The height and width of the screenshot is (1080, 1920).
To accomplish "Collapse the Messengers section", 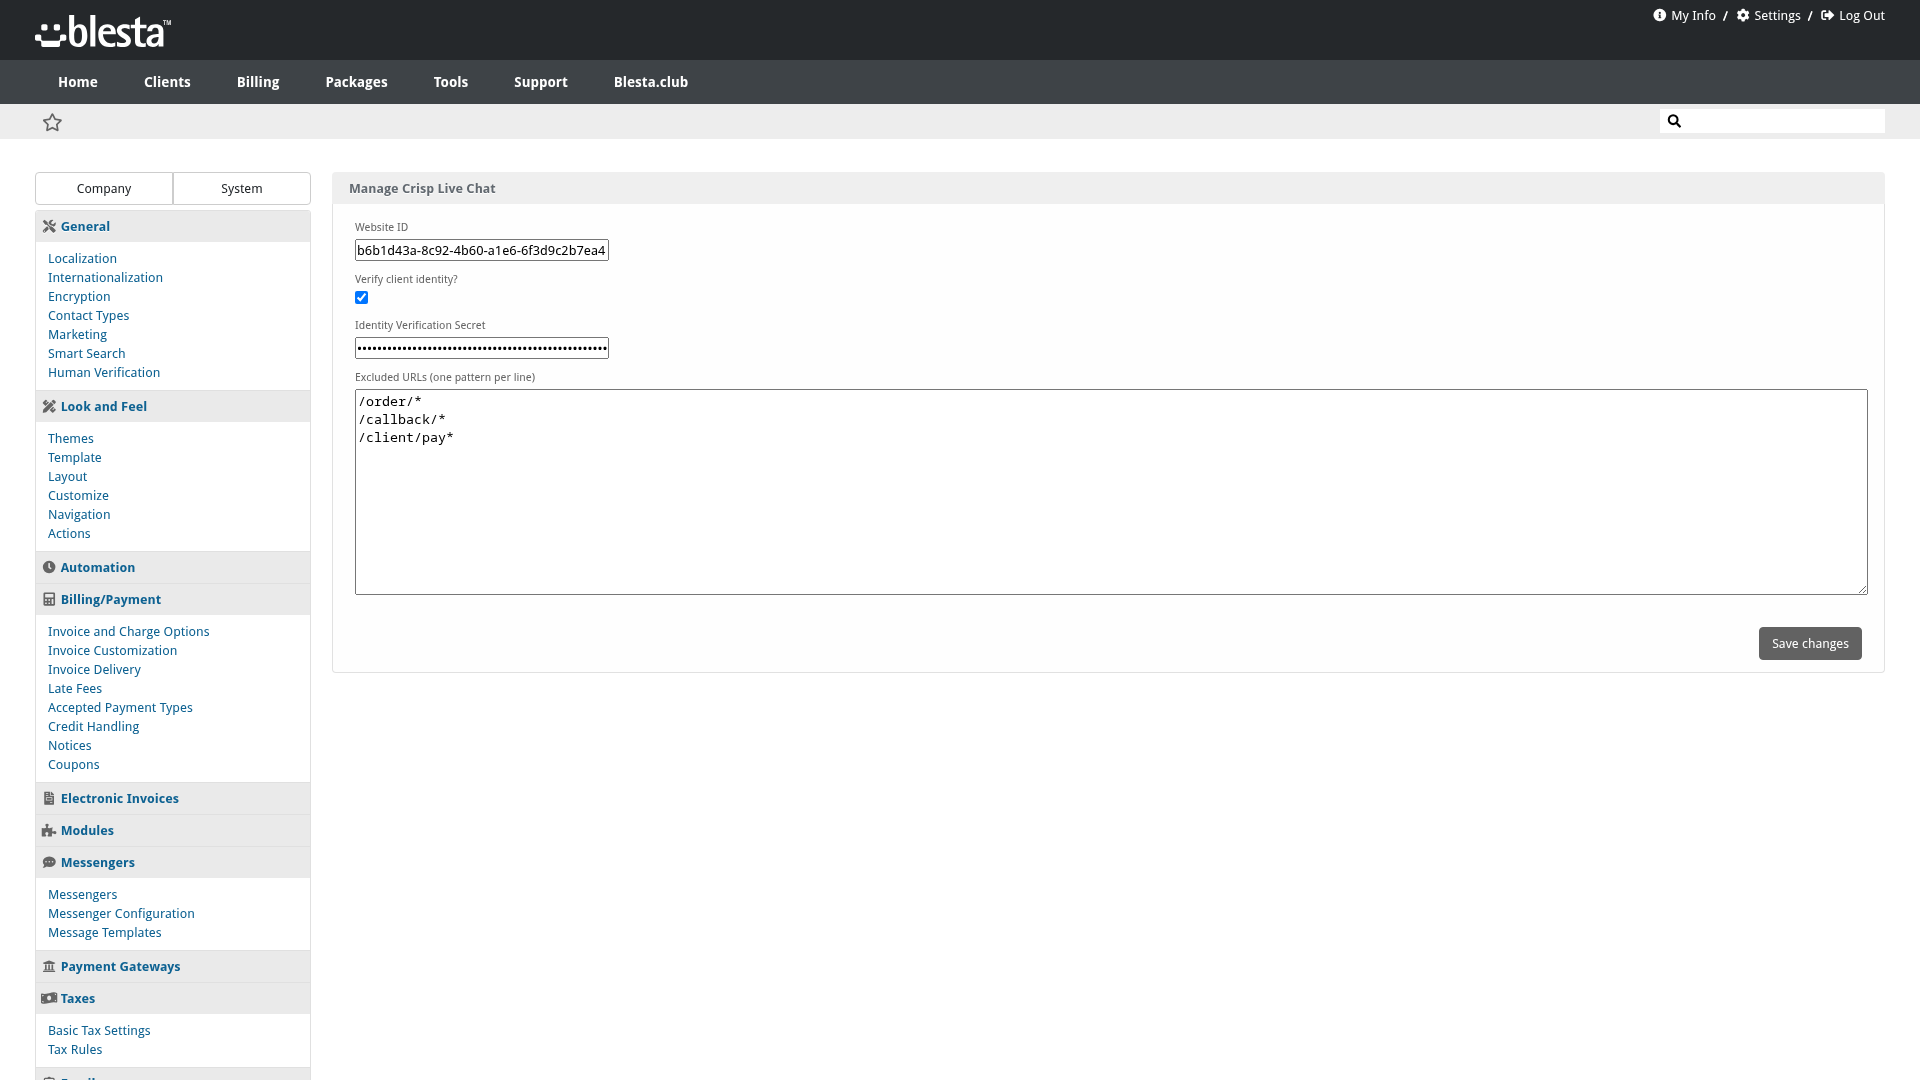I will 173,863.
